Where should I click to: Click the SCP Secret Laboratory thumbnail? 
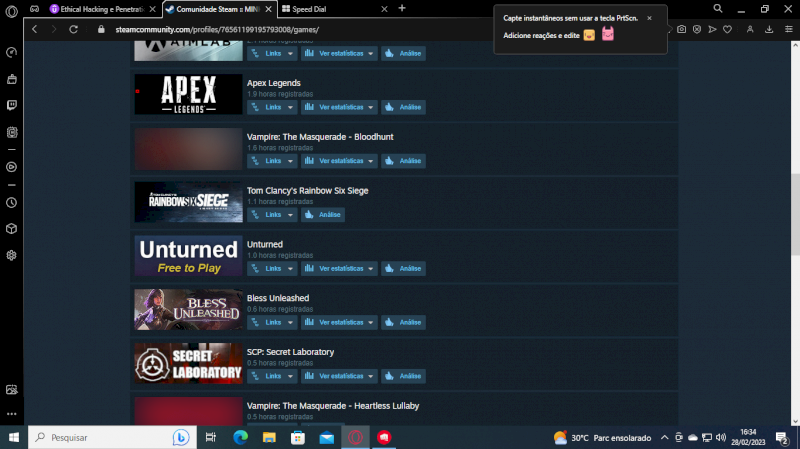coord(188,363)
